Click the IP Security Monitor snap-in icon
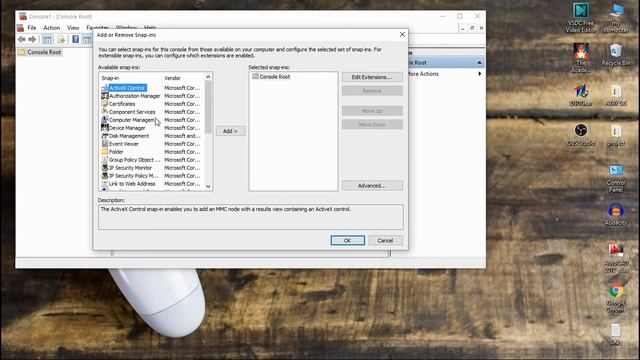640x360 pixels. 104,168
